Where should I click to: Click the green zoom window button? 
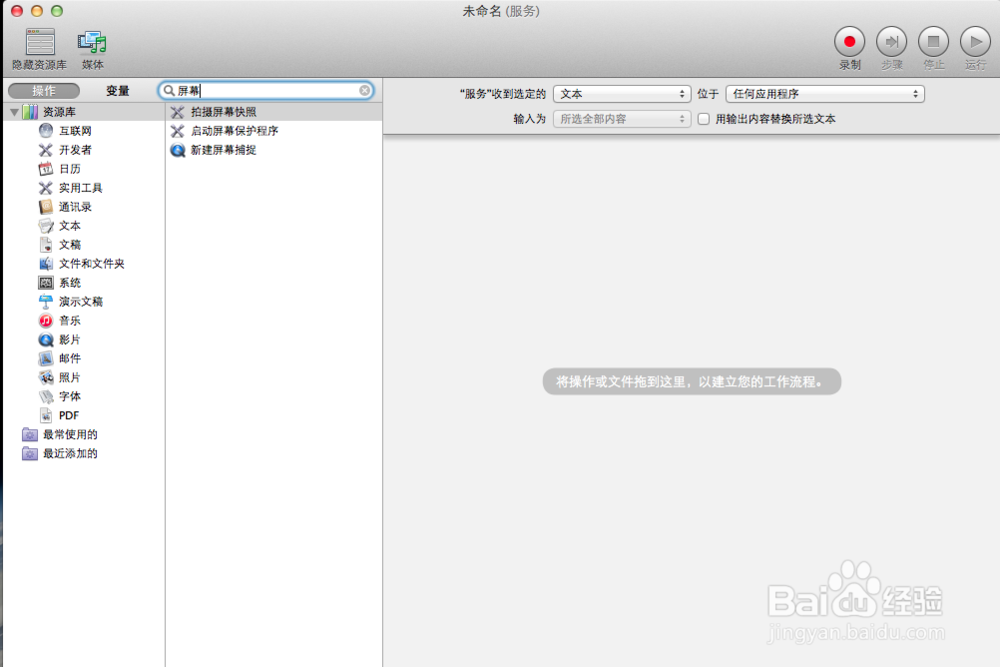[x=57, y=11]
